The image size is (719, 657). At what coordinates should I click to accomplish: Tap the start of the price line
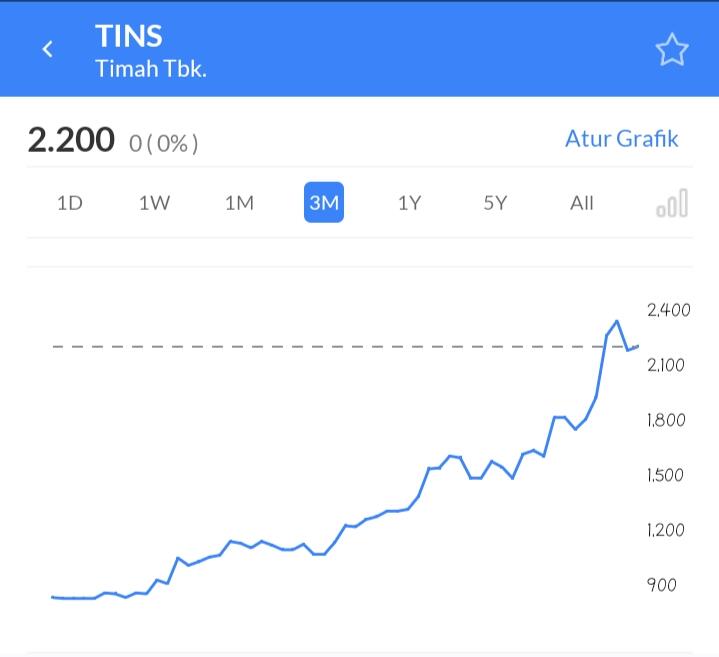53,597
